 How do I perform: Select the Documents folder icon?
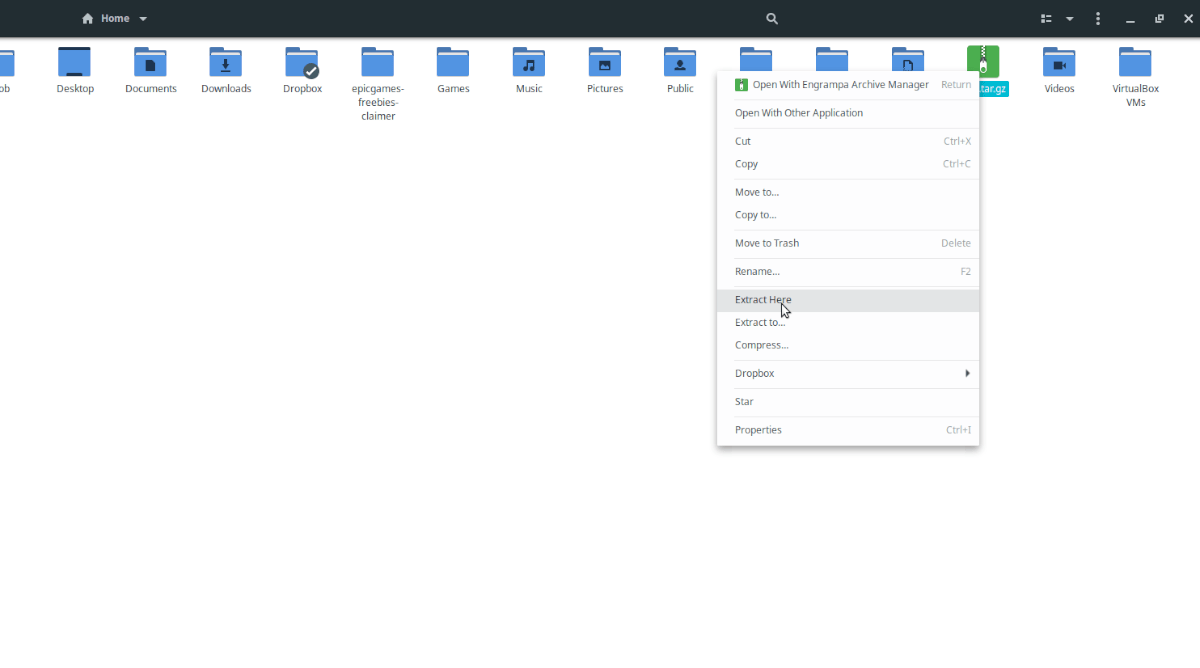click(x=150, y=62)
